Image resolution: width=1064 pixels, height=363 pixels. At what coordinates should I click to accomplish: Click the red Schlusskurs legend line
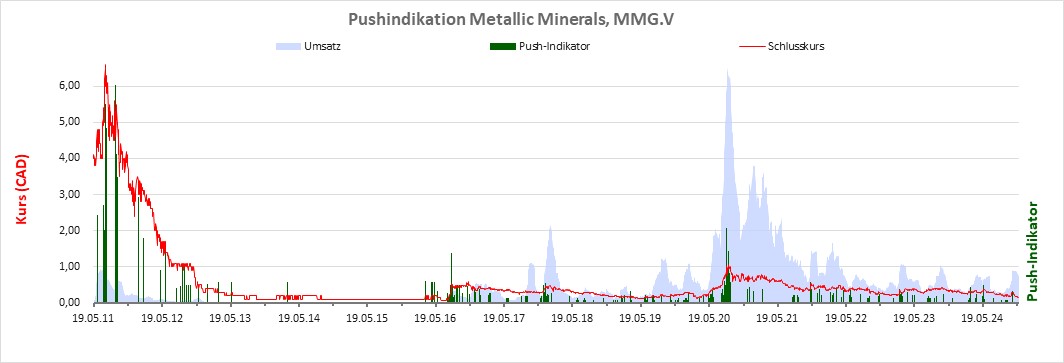[751, 47]
